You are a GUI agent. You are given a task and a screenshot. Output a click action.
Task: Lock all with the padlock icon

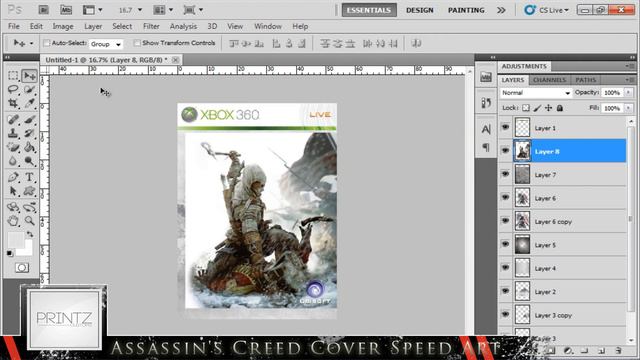click(x=560, y=108)
